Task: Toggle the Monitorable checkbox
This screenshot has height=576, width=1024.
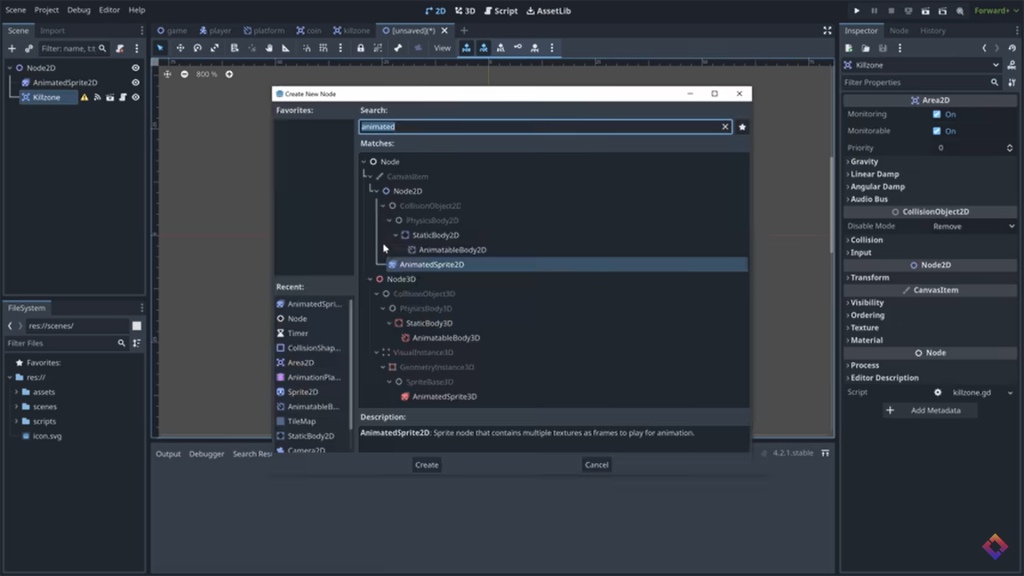Action: [x=937, y=131]
